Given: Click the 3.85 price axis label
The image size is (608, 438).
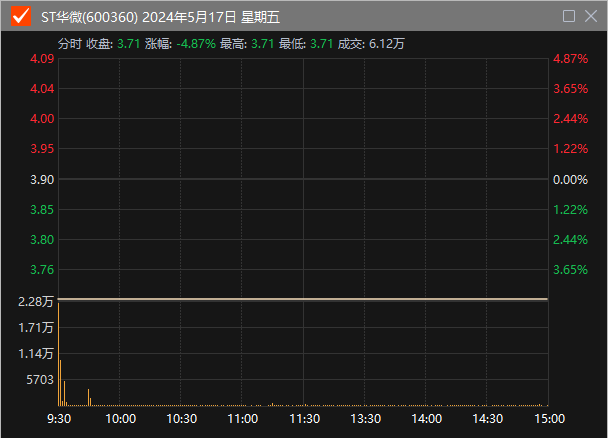Looking at the screenshot, I should [42, 210].
